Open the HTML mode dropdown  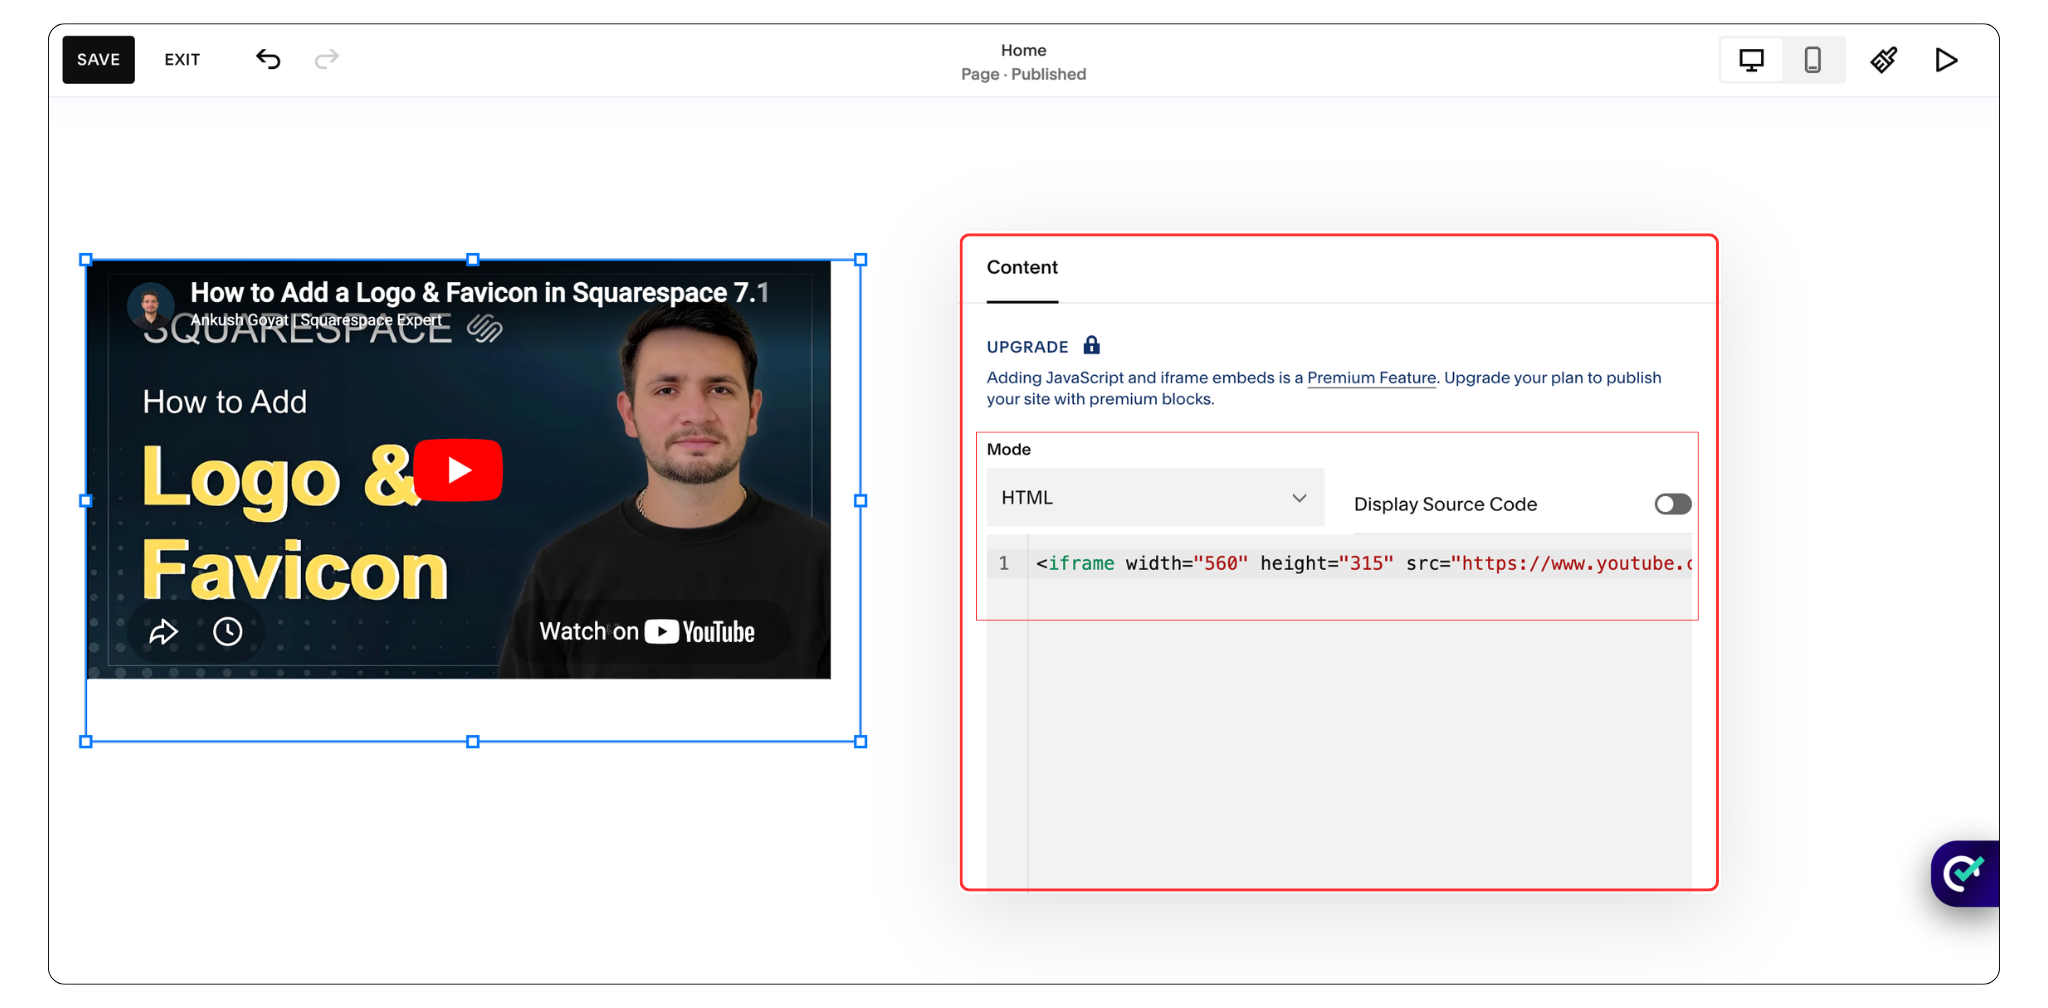pos(1155,498)
